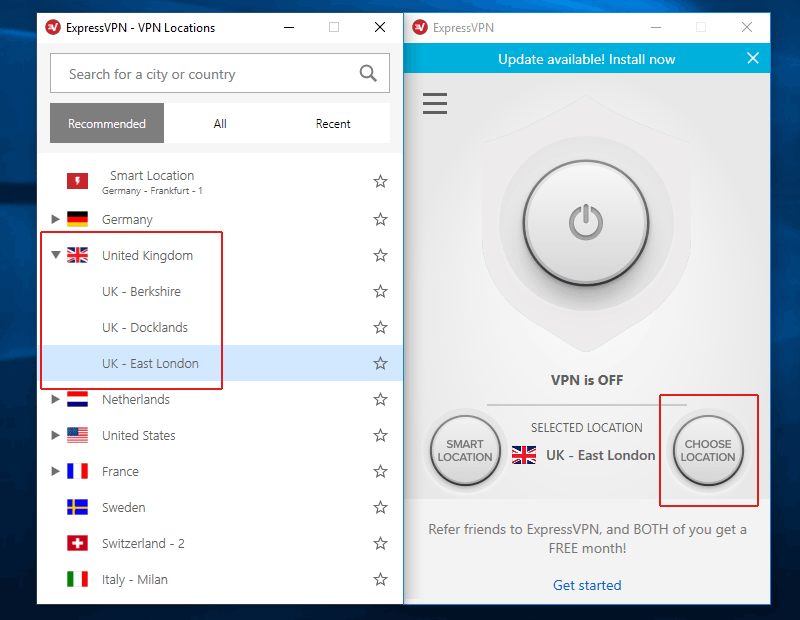Viewport: 800px width, 620px height.
Task: Dismiss the update banner with X
Action: coord(753,58)
